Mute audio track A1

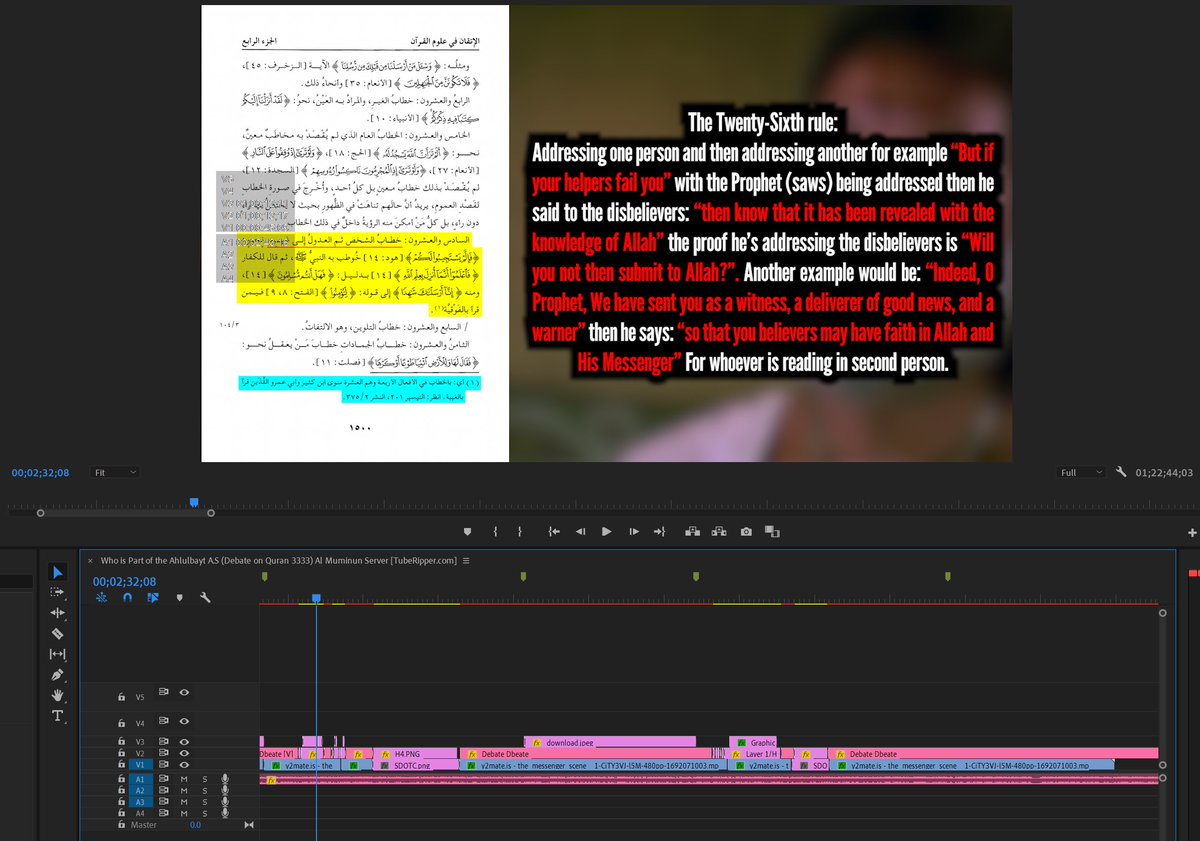[x=184, y=778]
